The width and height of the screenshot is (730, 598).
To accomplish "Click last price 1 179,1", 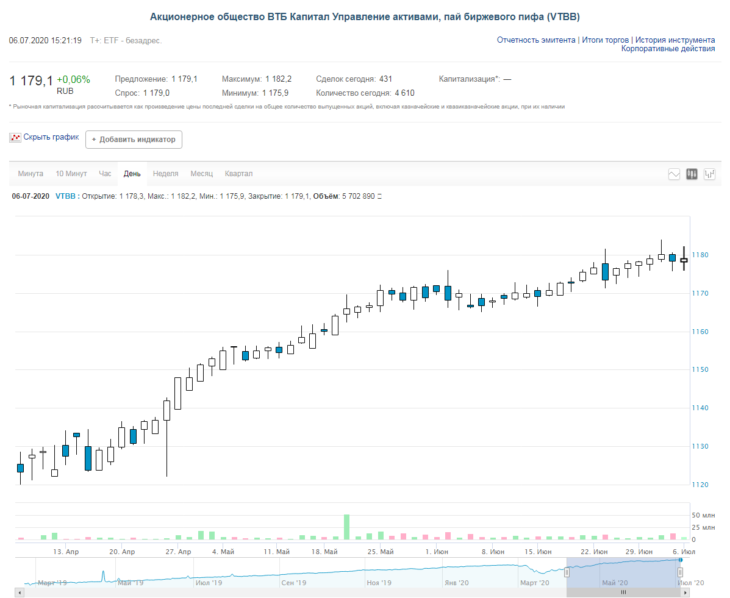I will click(31, 81).
